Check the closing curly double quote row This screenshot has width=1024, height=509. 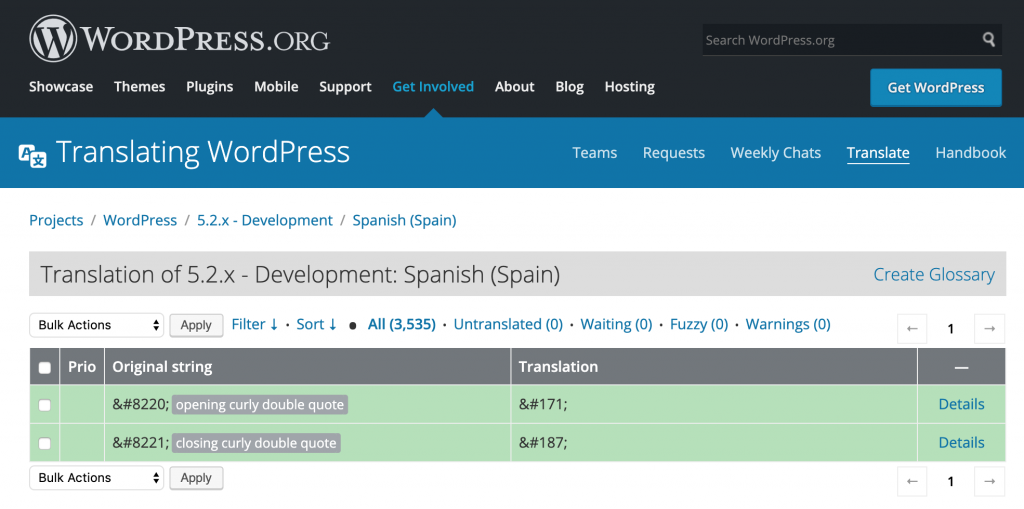pyautogui.click(x=44, y=444)
